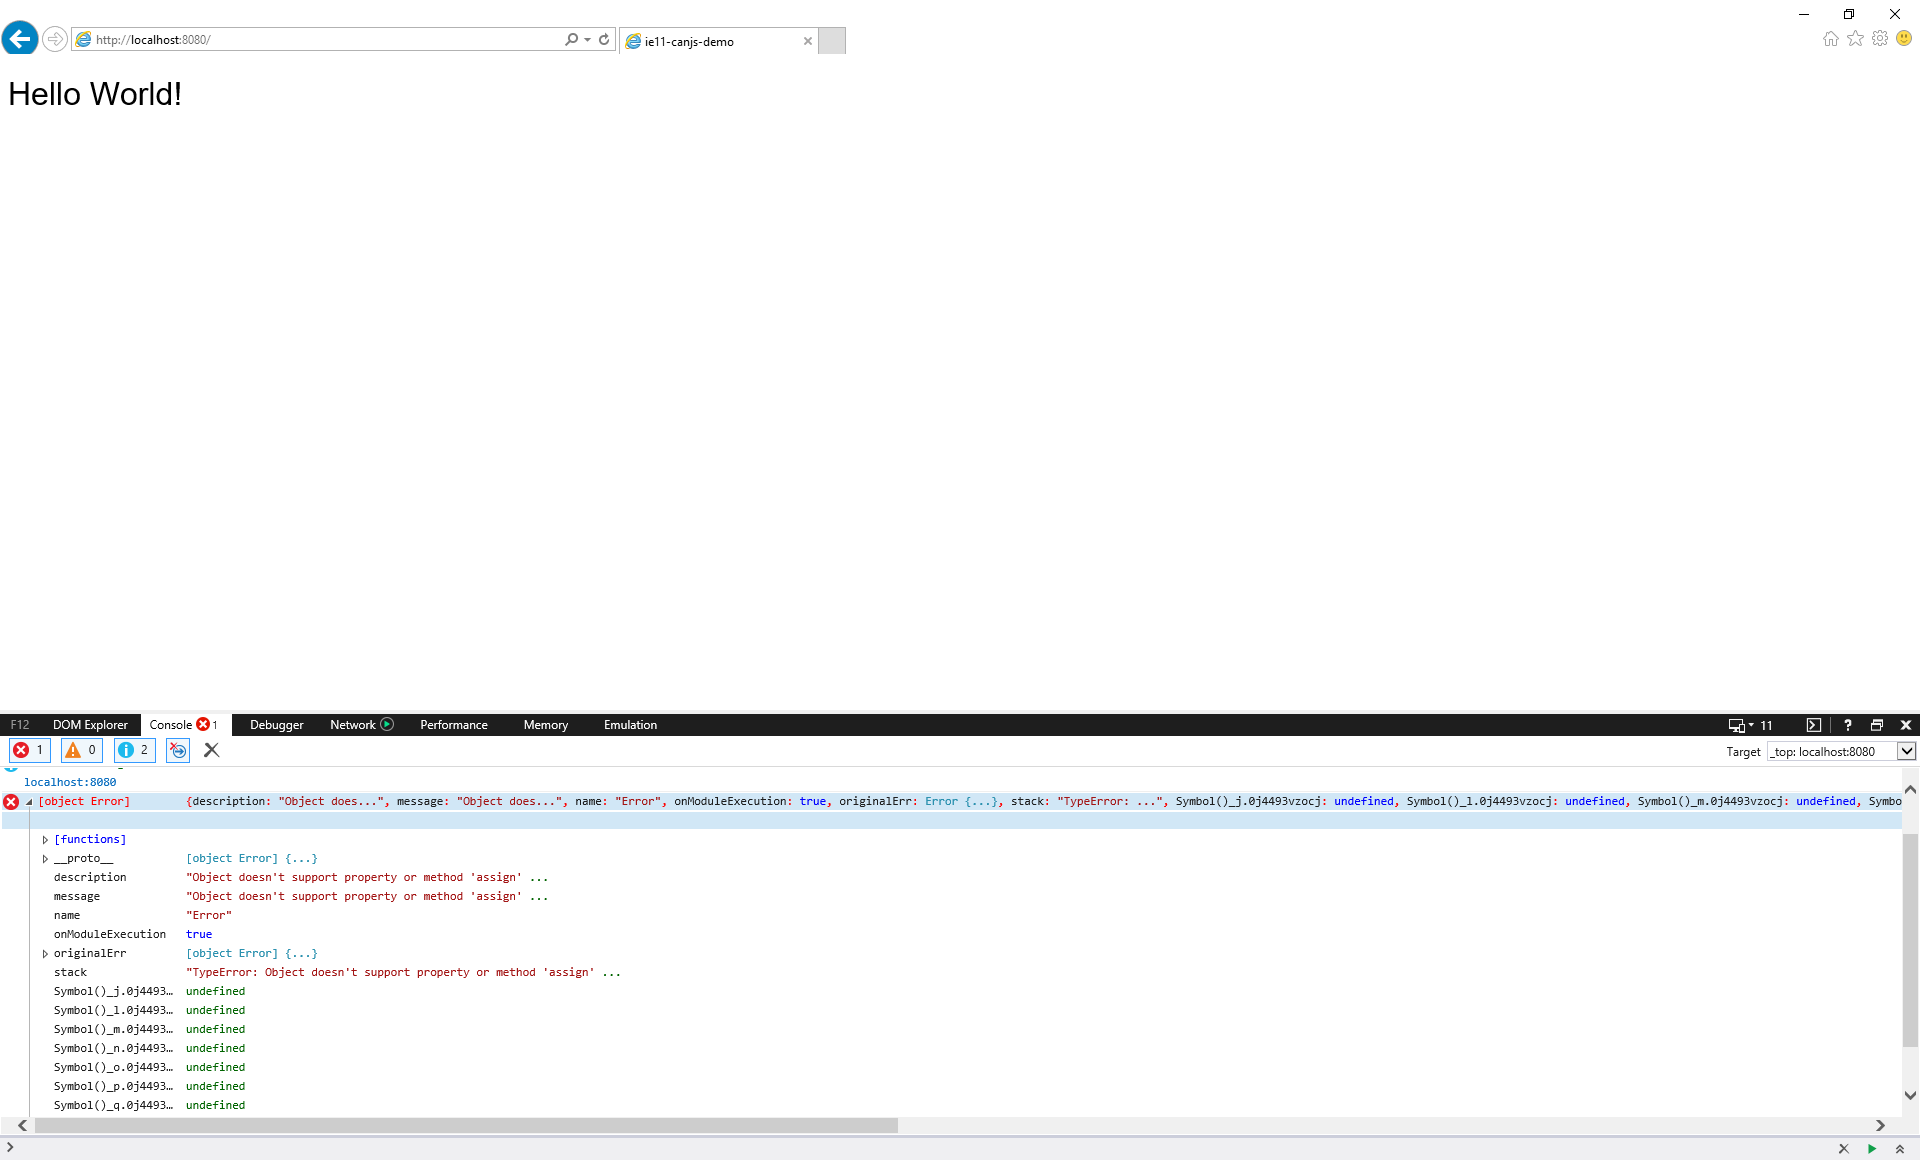The image size is (1920, 1160).
Task: Run console script with green play icon
Action: coord(1871,1149)
